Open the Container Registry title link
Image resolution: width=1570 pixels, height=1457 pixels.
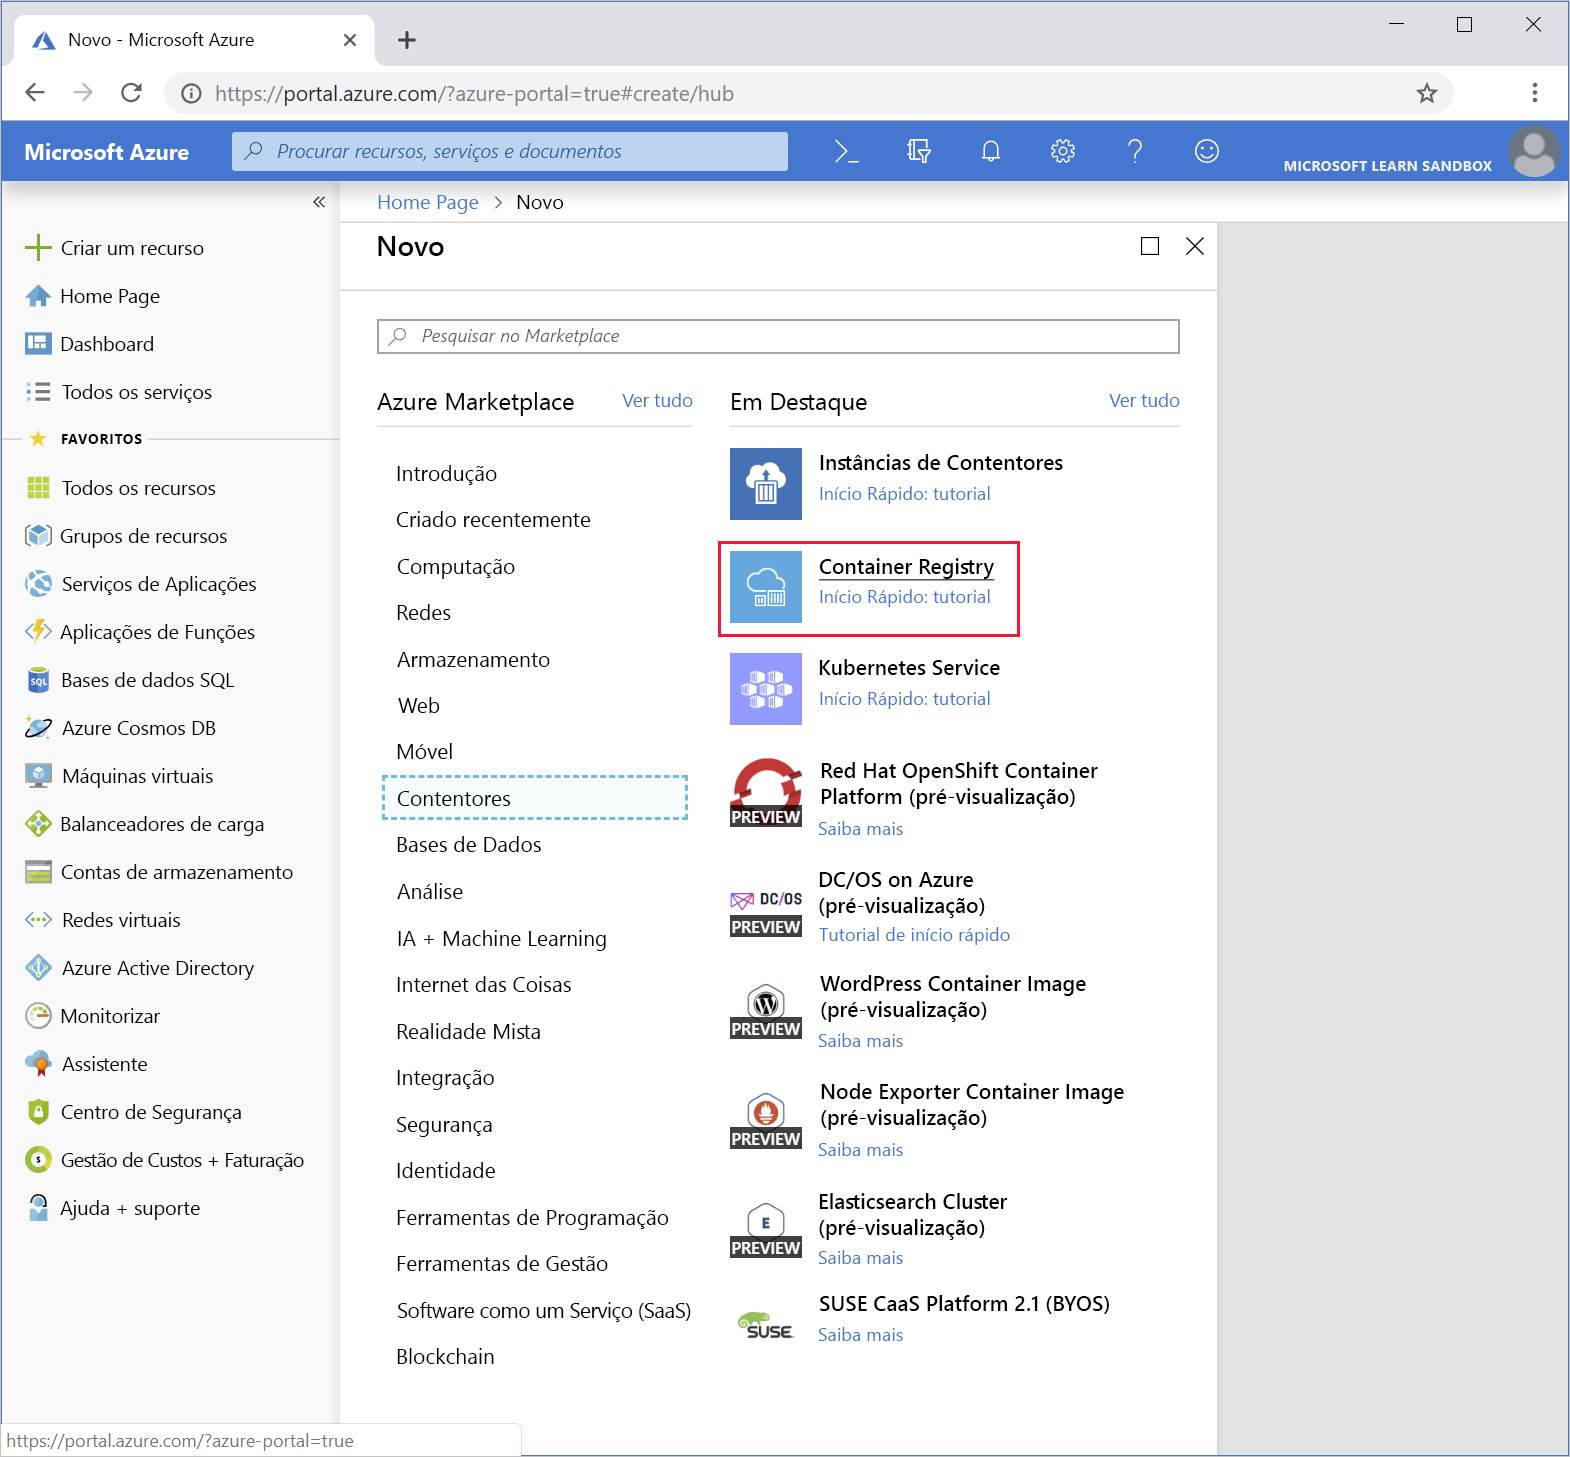[906, 567]
